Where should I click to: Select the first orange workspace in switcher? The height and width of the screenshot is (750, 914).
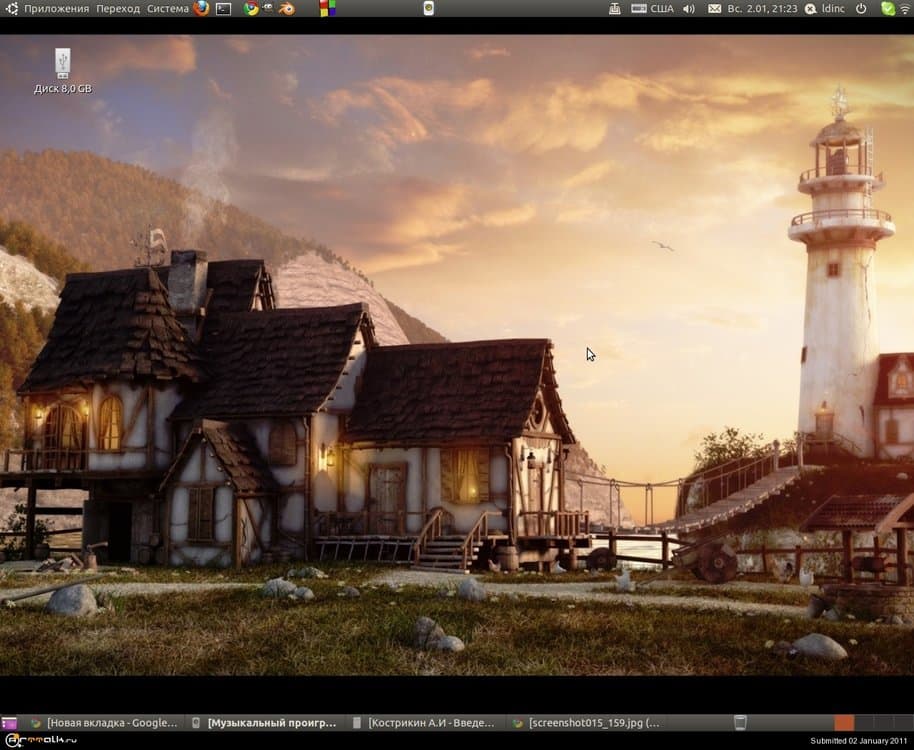tap(844, 723)
